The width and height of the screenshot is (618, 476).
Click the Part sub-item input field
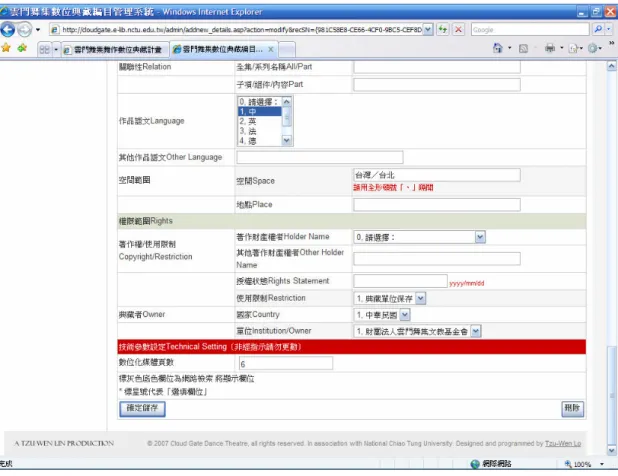click(437, 85)
